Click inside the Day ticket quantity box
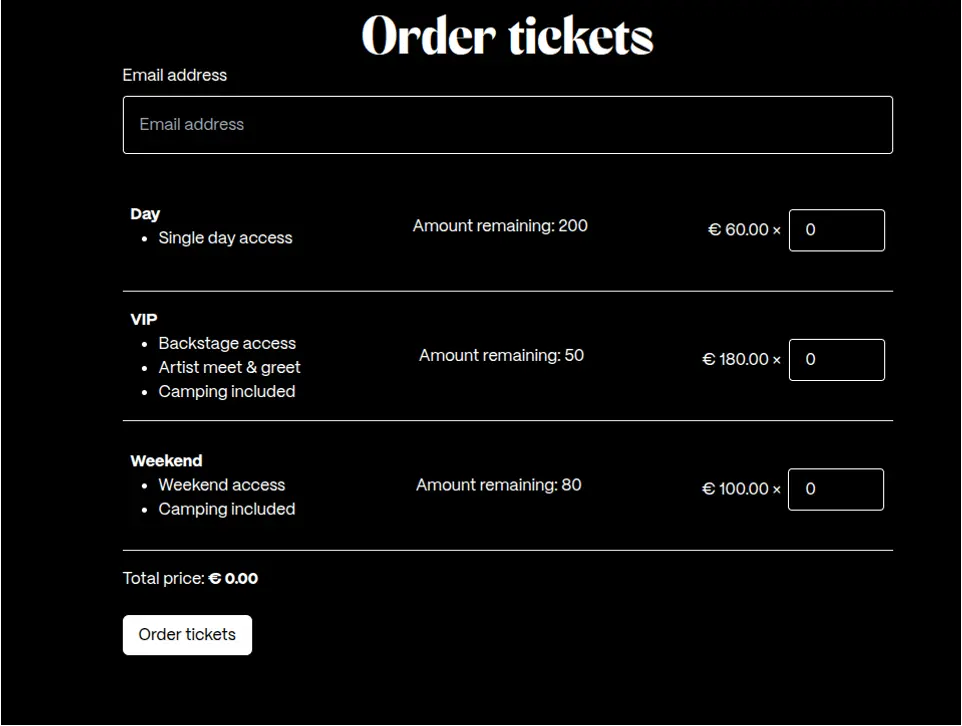Screen dimensions: 962x726 point(836,230)
